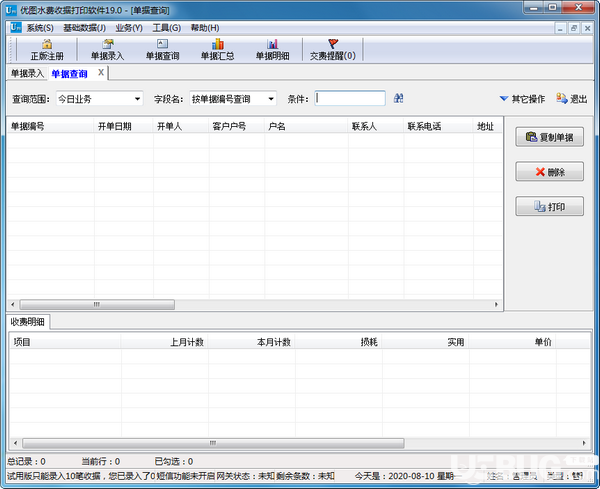
Task: Select the 单据查询 tab
Action: coord(69,73)
